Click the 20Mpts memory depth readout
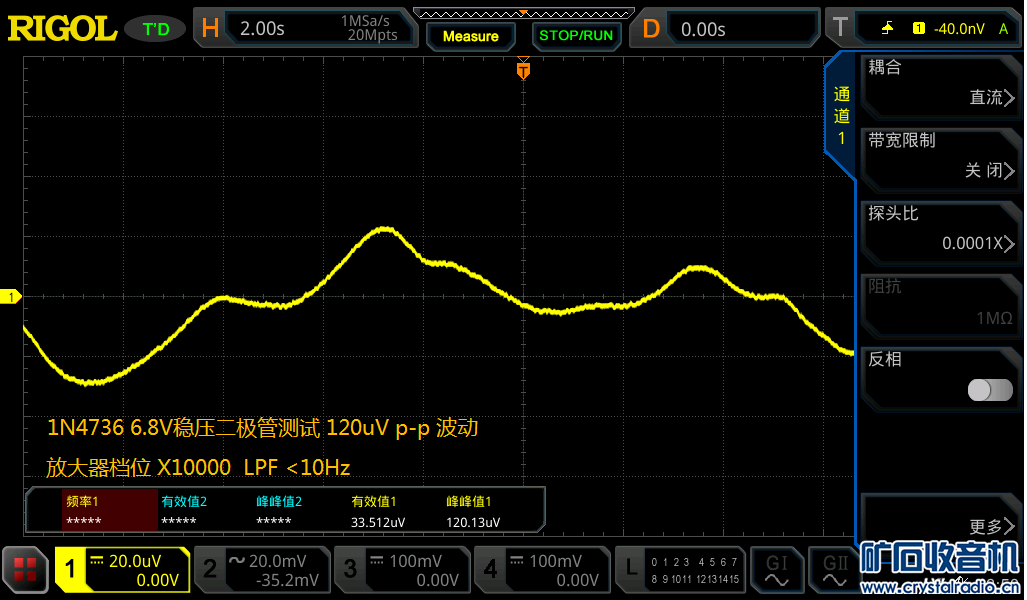This screenshot has width=1027, height=600. tap(373, 35)
